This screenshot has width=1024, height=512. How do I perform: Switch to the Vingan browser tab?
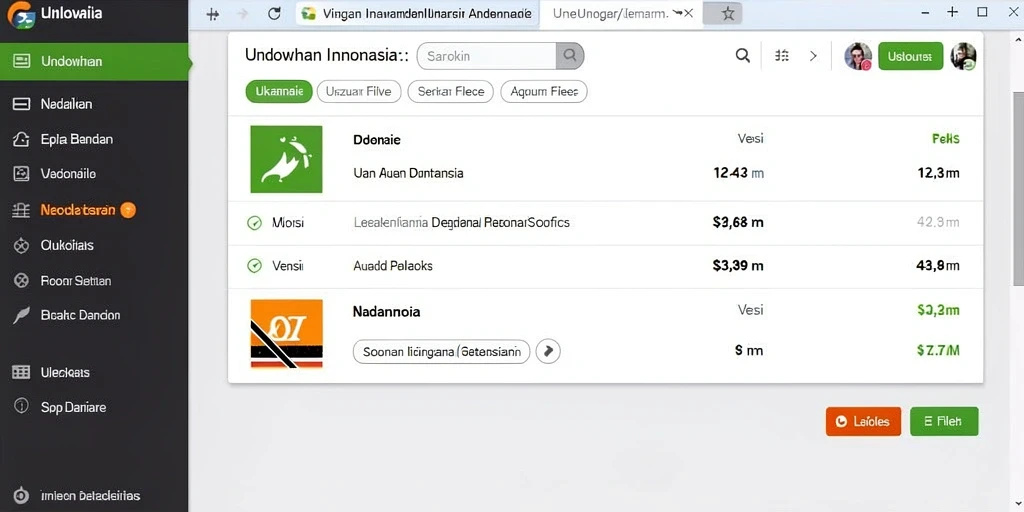(417, 13)
